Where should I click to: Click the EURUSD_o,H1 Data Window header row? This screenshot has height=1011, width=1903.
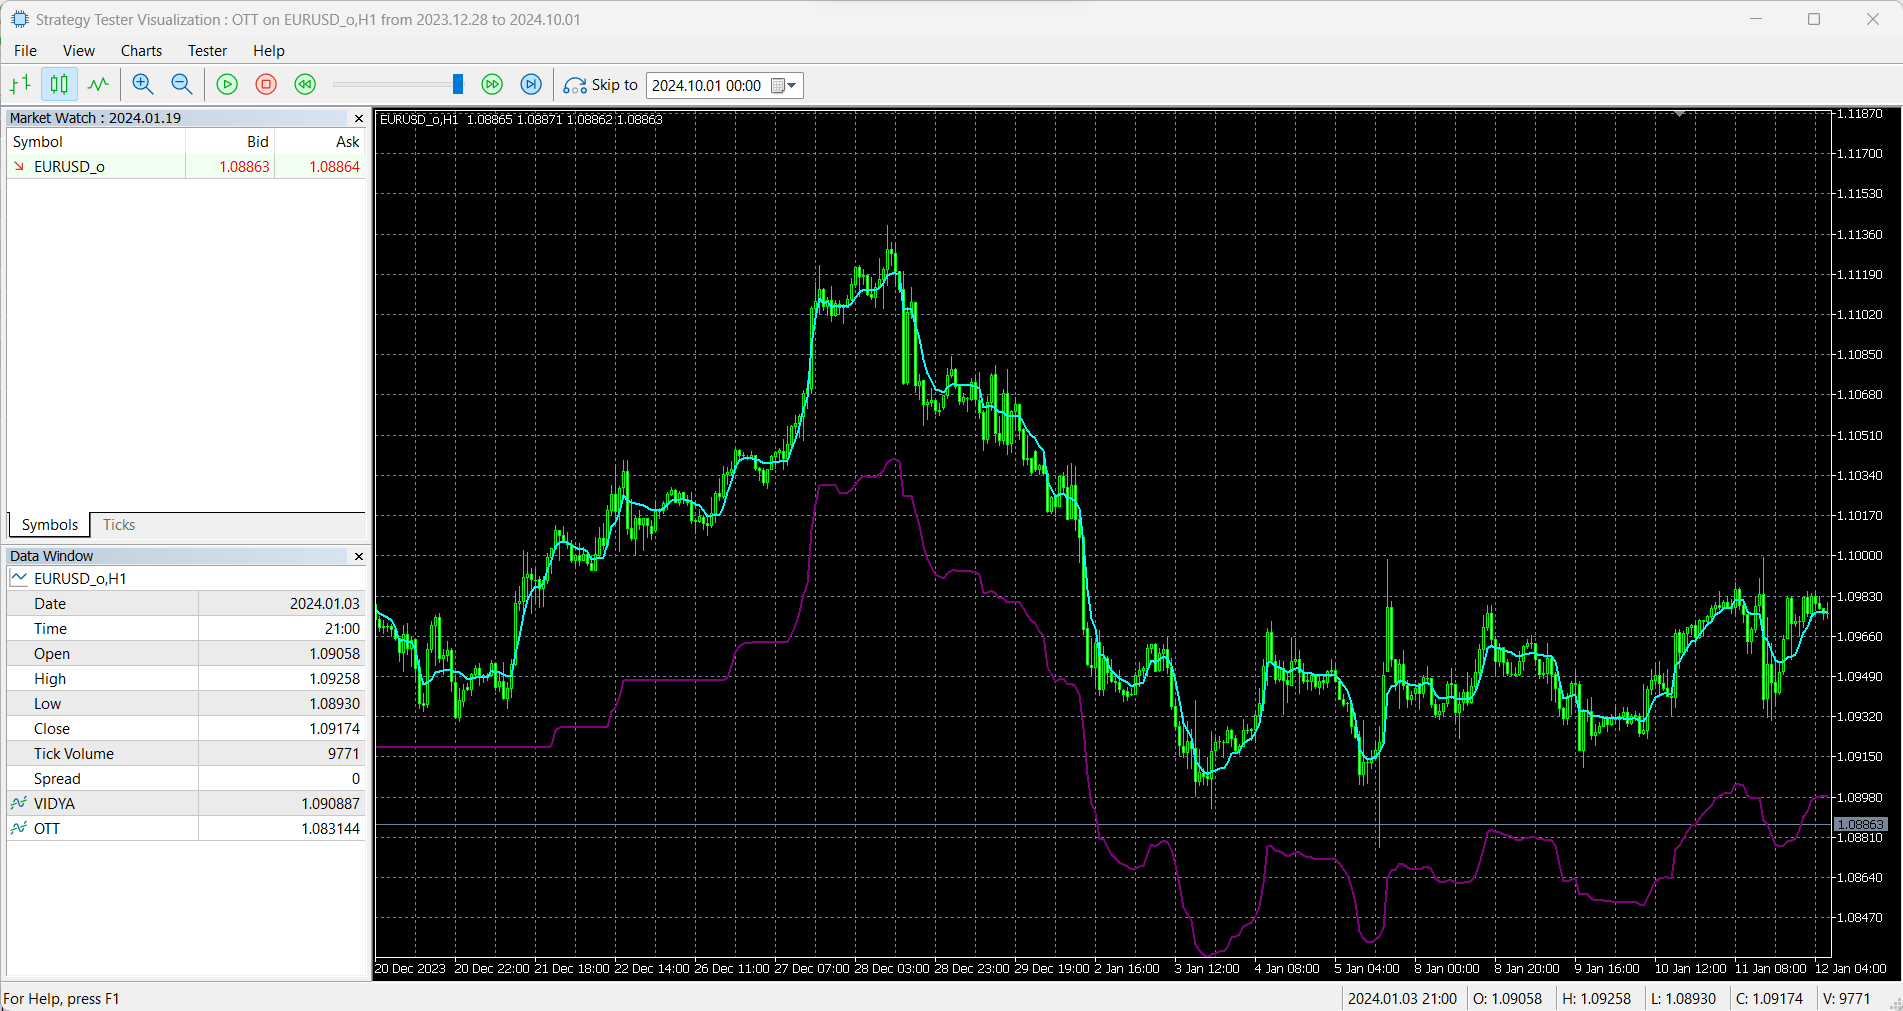187,579
